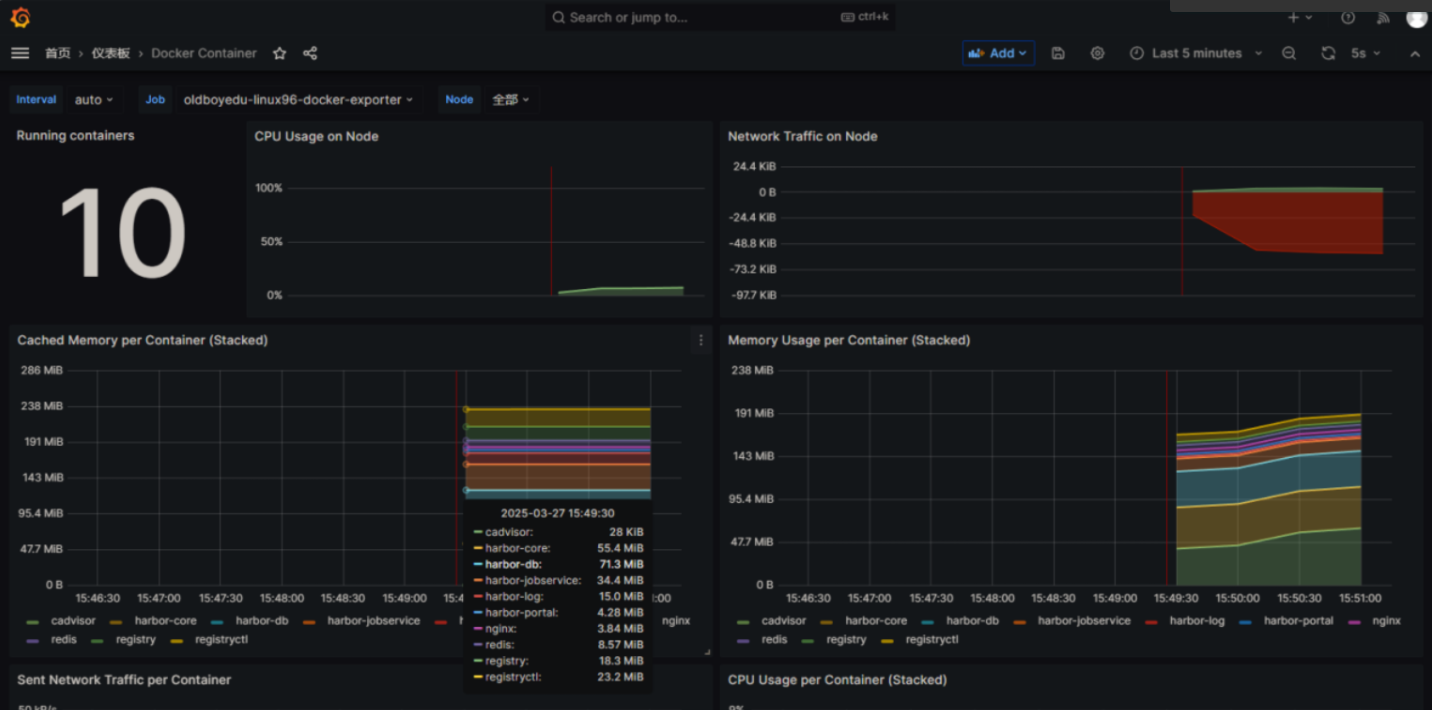Click the Docker Container breadcrumb

tap(204, 53)
